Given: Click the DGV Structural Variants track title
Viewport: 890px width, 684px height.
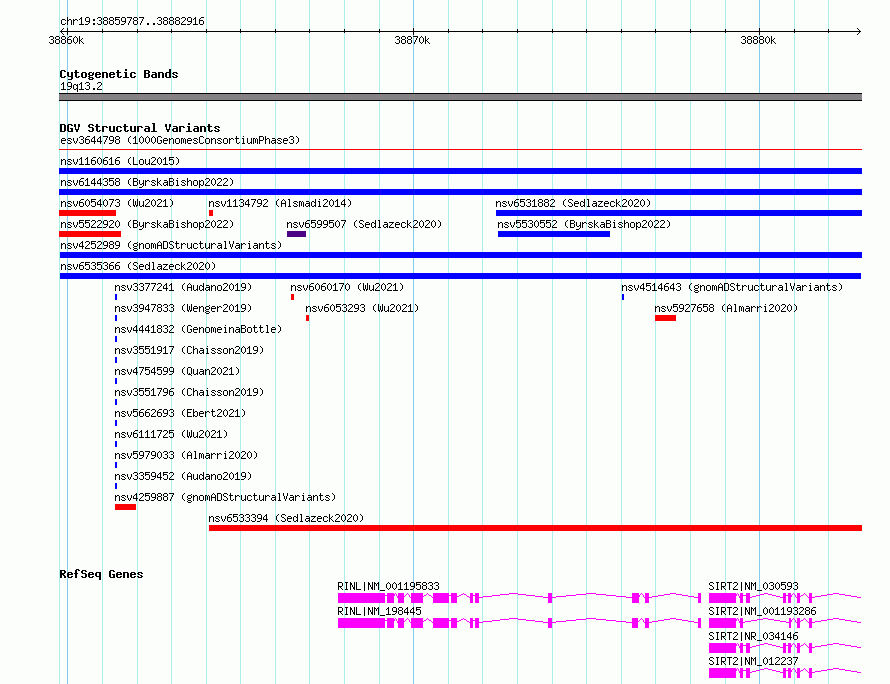Looking at the screenshot, I should 140,128.
